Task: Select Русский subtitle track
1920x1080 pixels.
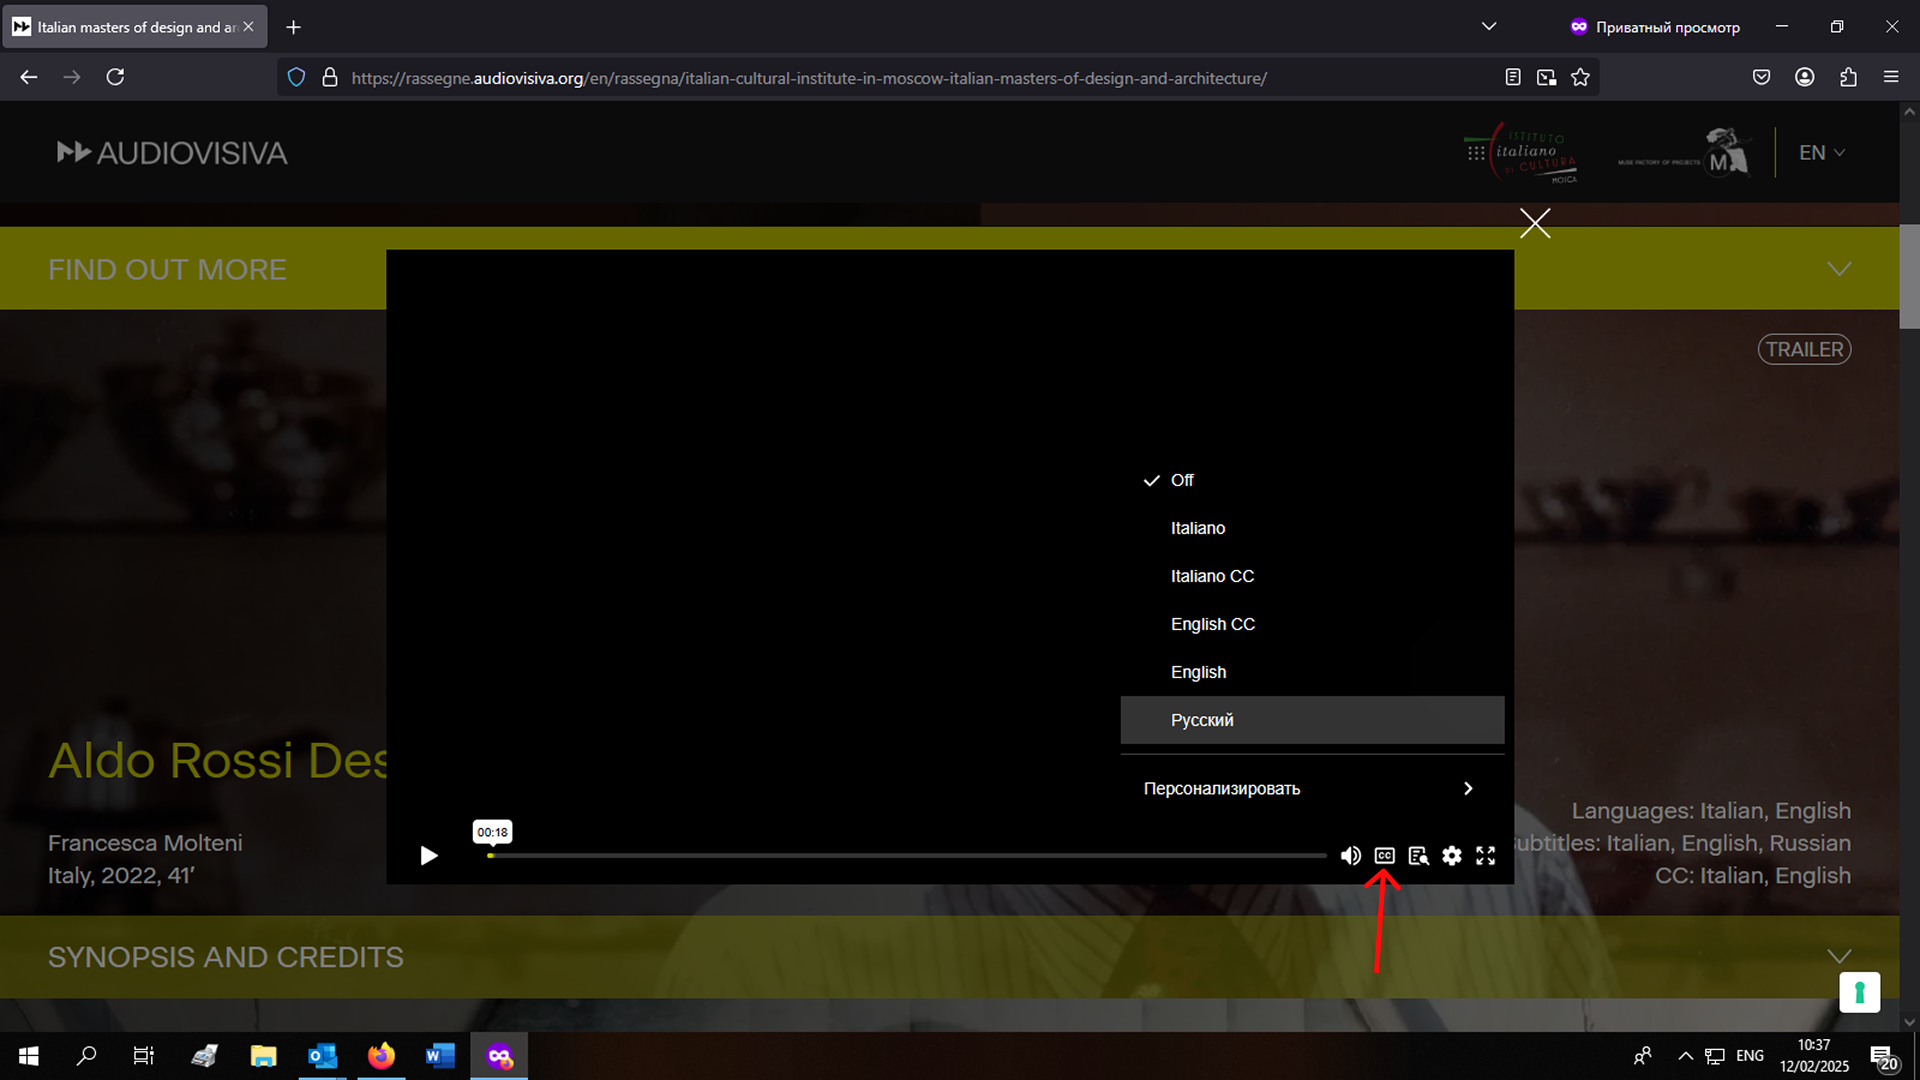Action: pyautogui.click(x=1202, y=721)
